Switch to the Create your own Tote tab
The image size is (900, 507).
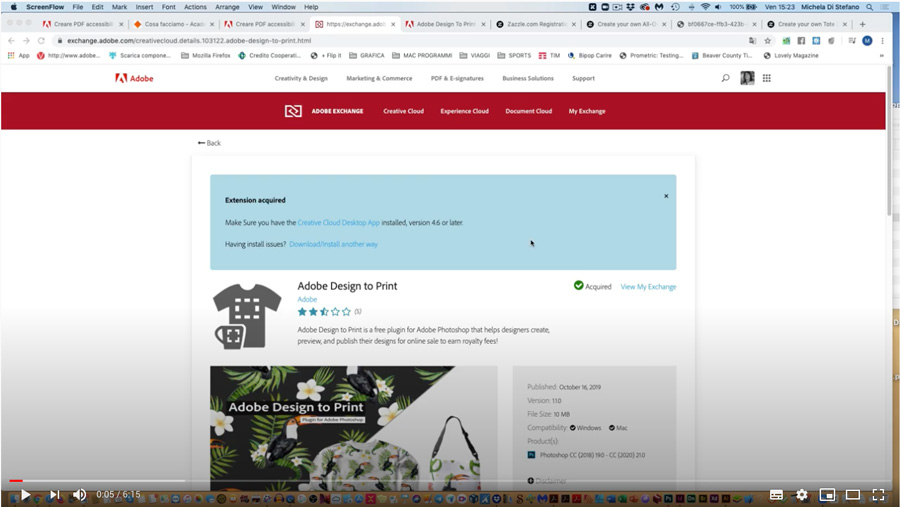(x=808, y=24)
